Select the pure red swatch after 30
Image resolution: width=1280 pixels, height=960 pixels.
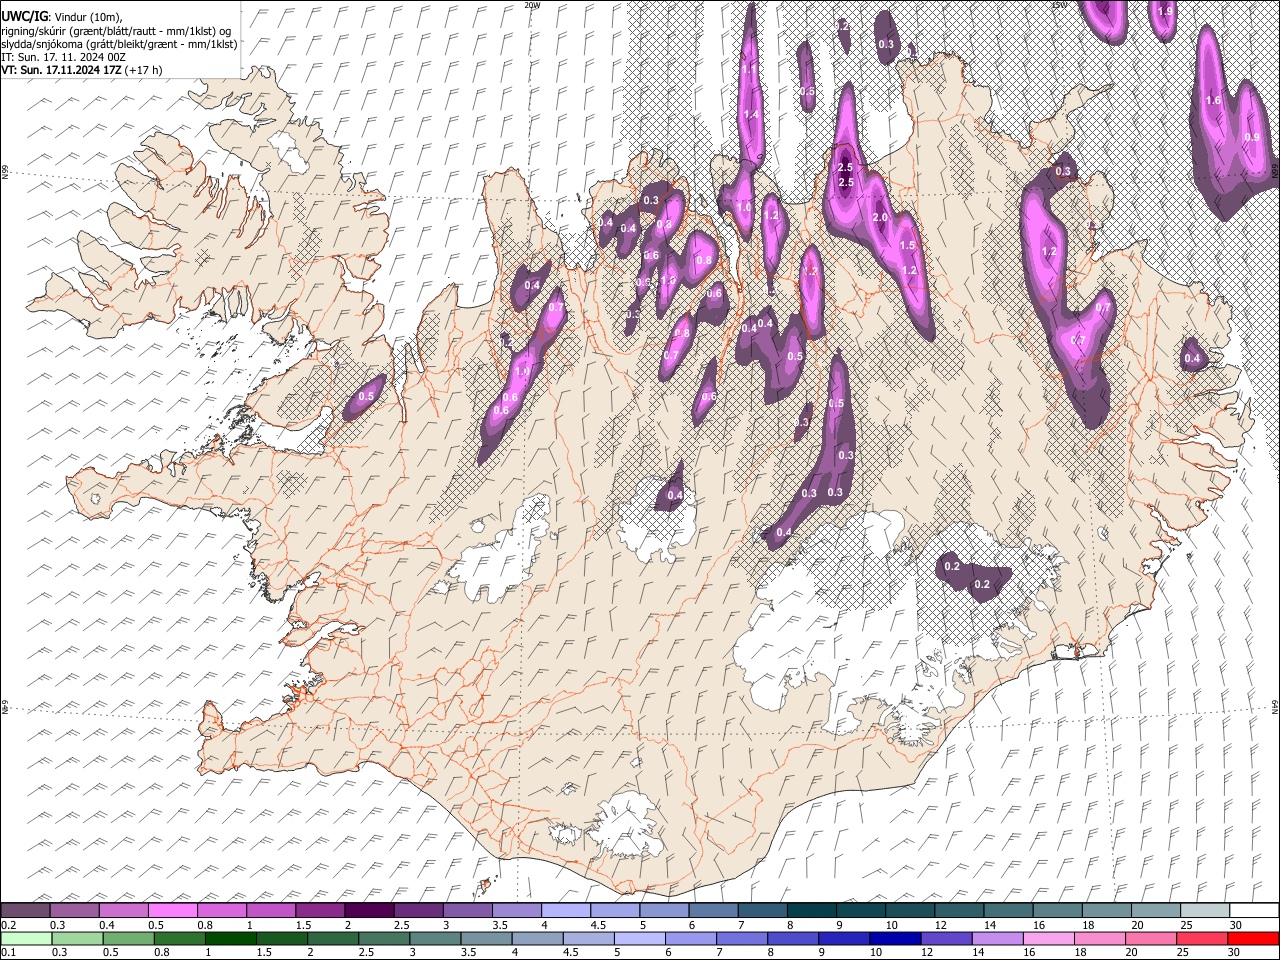(1252, 938)
